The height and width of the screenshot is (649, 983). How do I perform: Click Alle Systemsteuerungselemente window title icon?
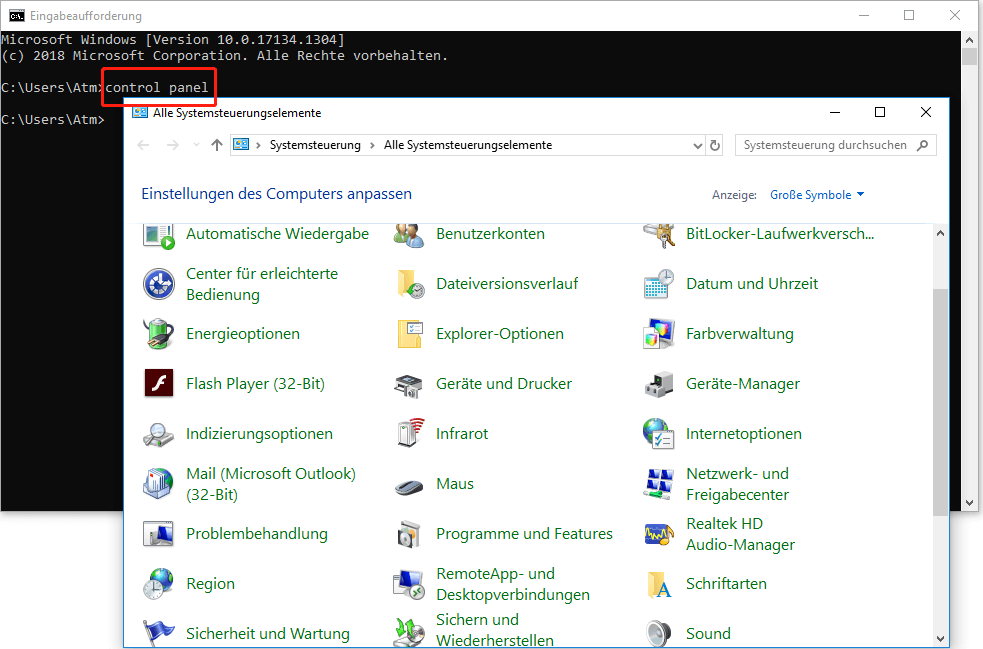tap(140, 113)
